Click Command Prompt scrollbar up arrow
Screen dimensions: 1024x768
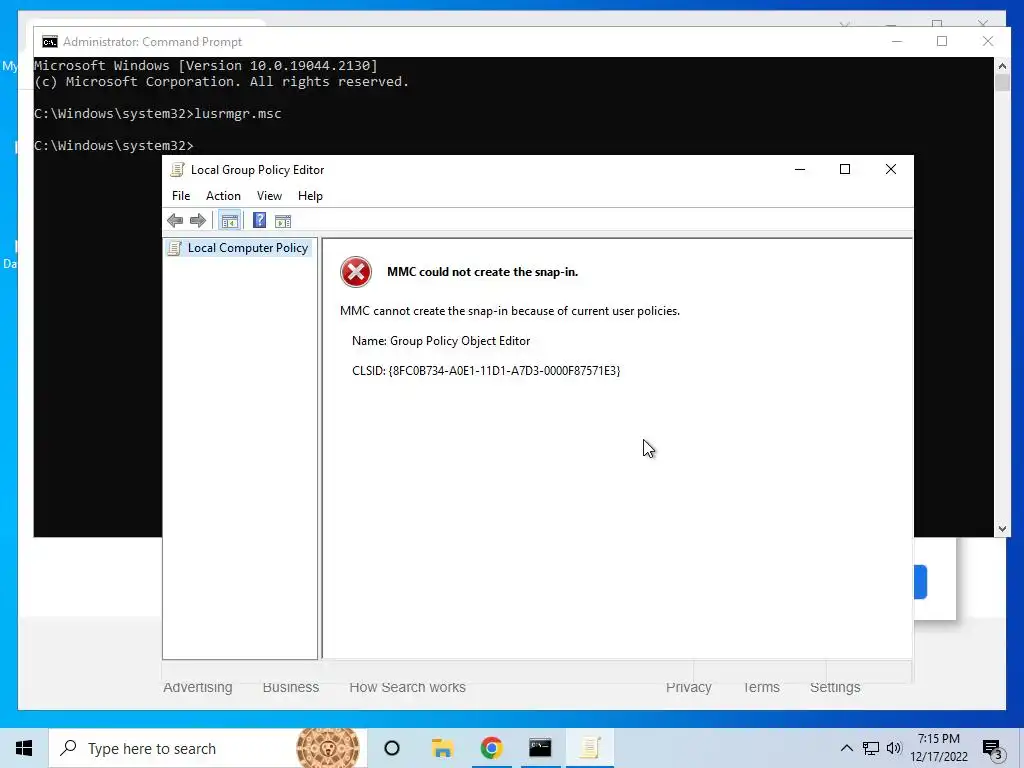[1002, 65]
